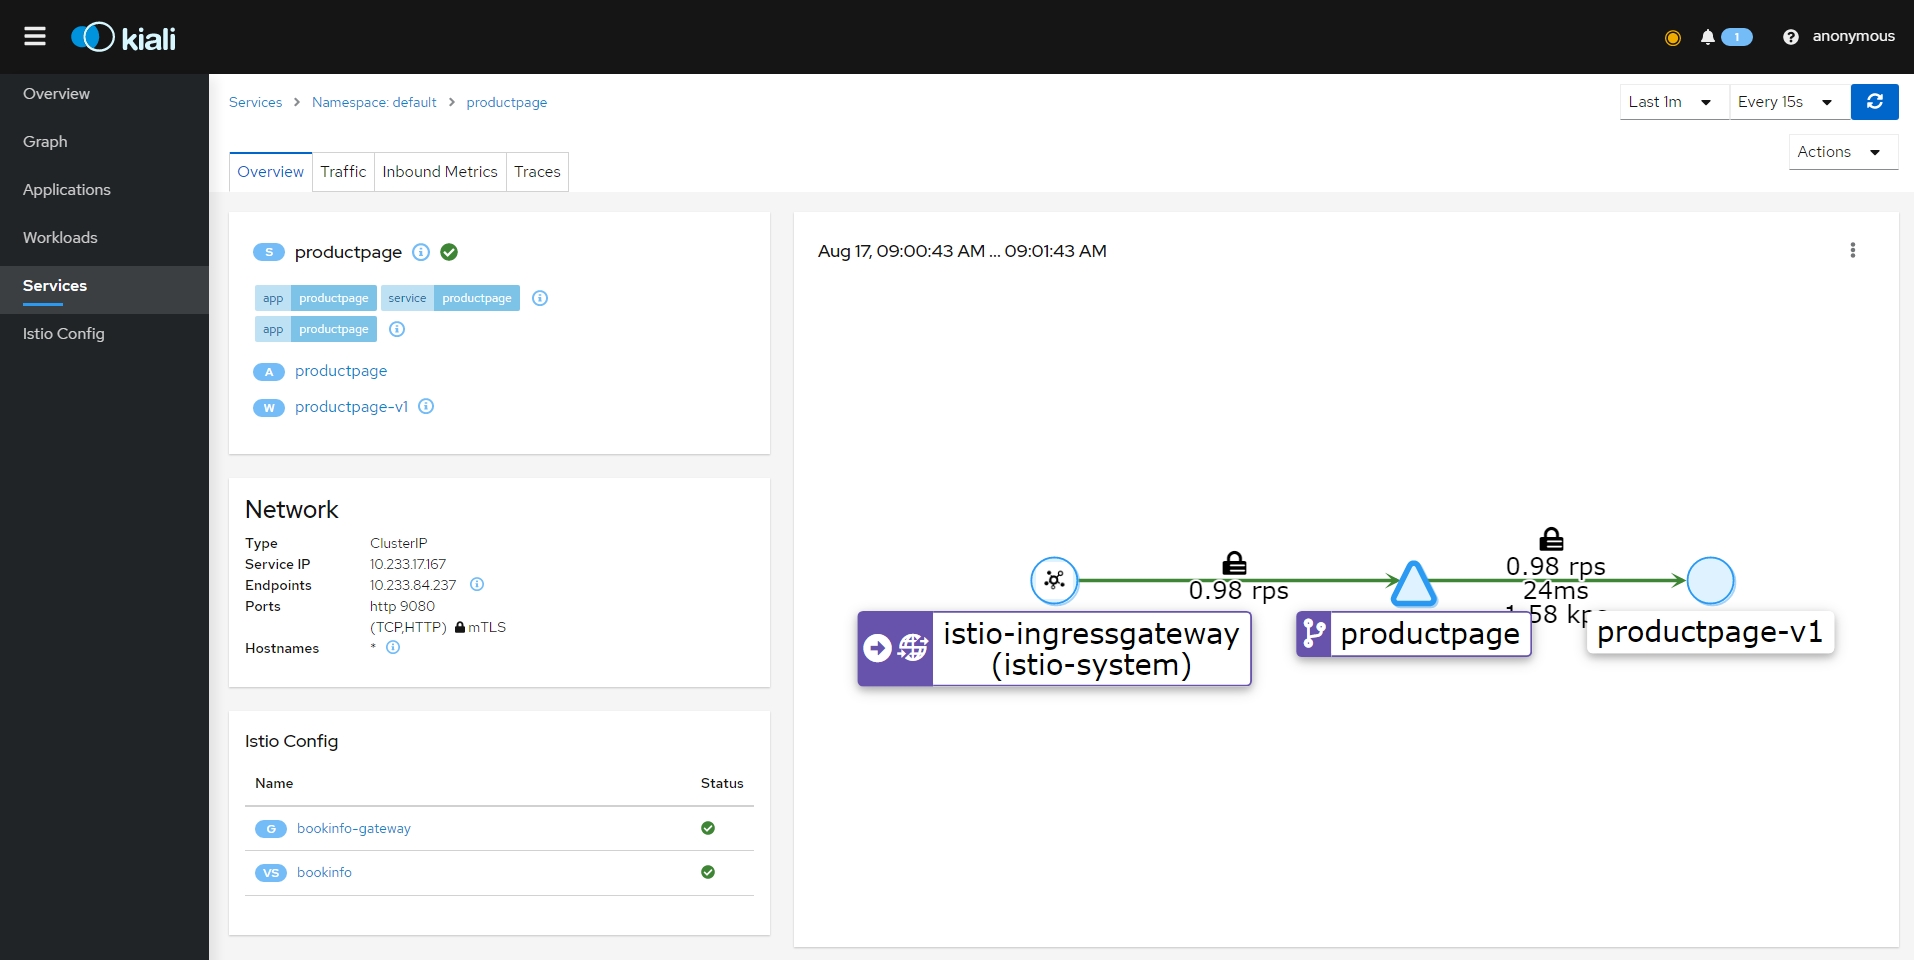
Task: Toggle the hamburger navigation menu
Action: click(35, 37)
